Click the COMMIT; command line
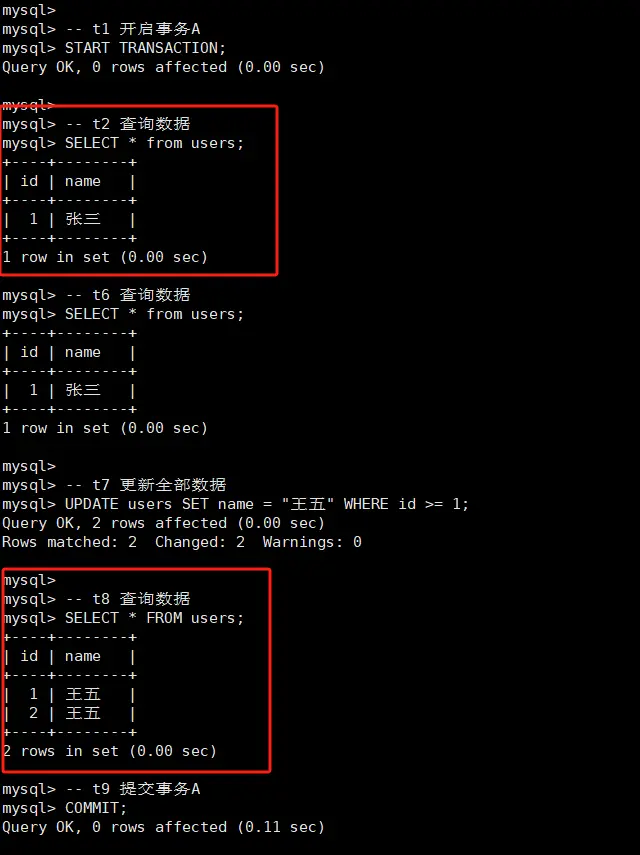 coord(64,808)
